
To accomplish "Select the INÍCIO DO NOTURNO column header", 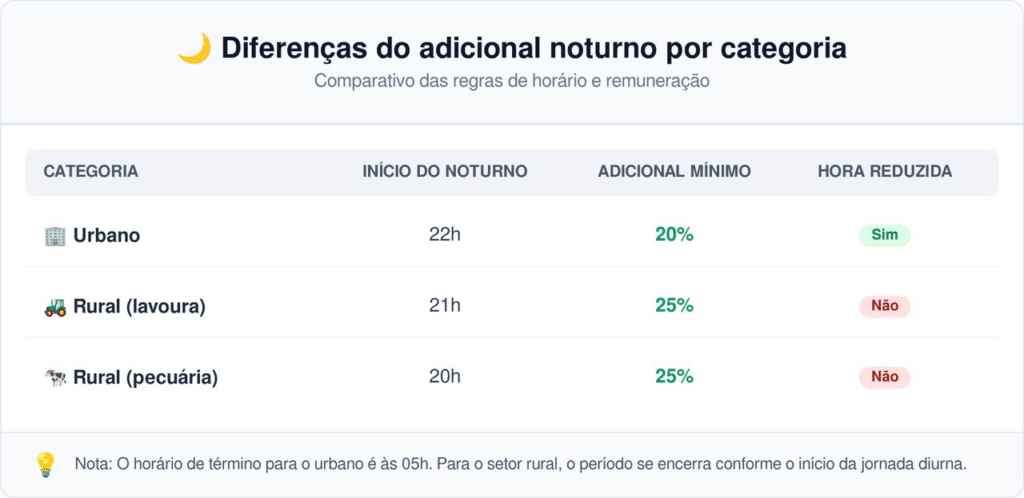I will [x=445, y=172].
